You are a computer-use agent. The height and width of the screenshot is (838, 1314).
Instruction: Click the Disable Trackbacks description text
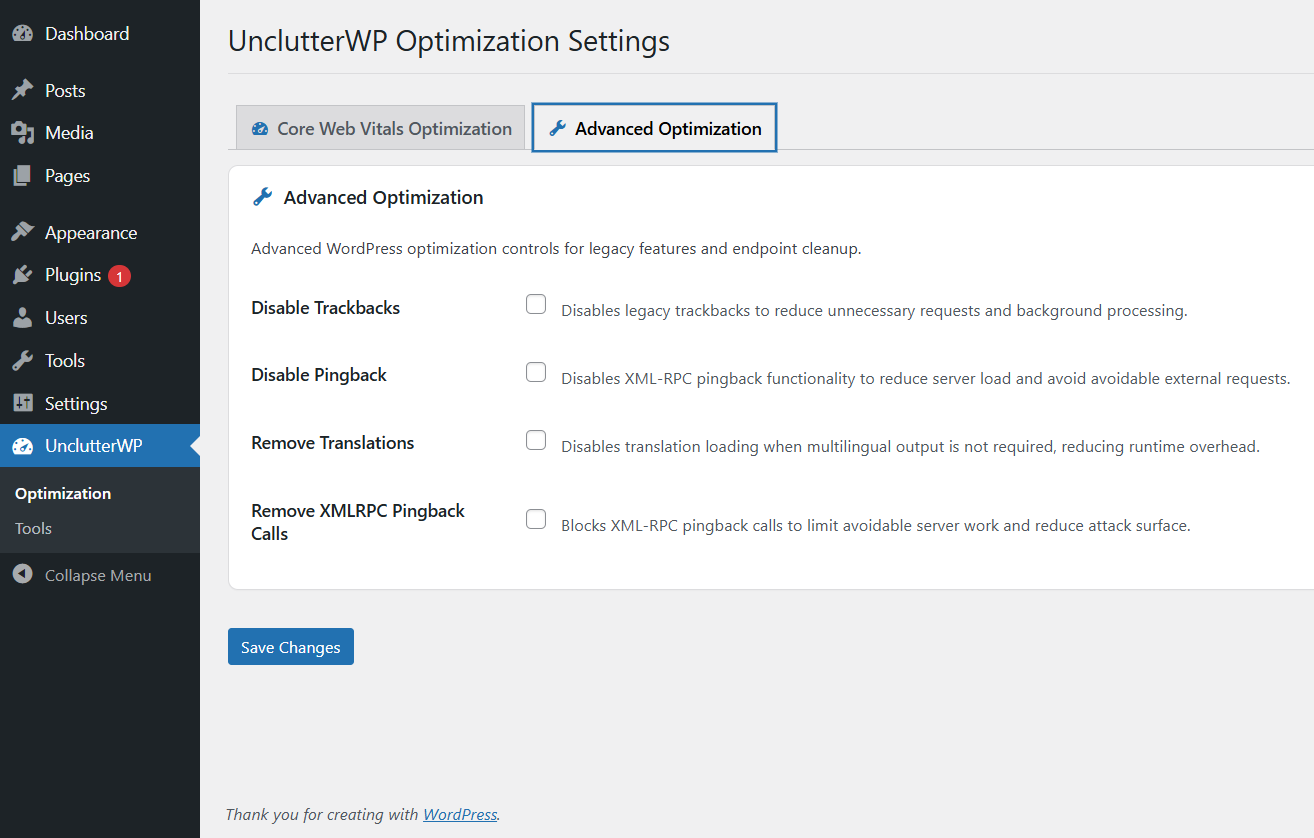click(874, 311)
